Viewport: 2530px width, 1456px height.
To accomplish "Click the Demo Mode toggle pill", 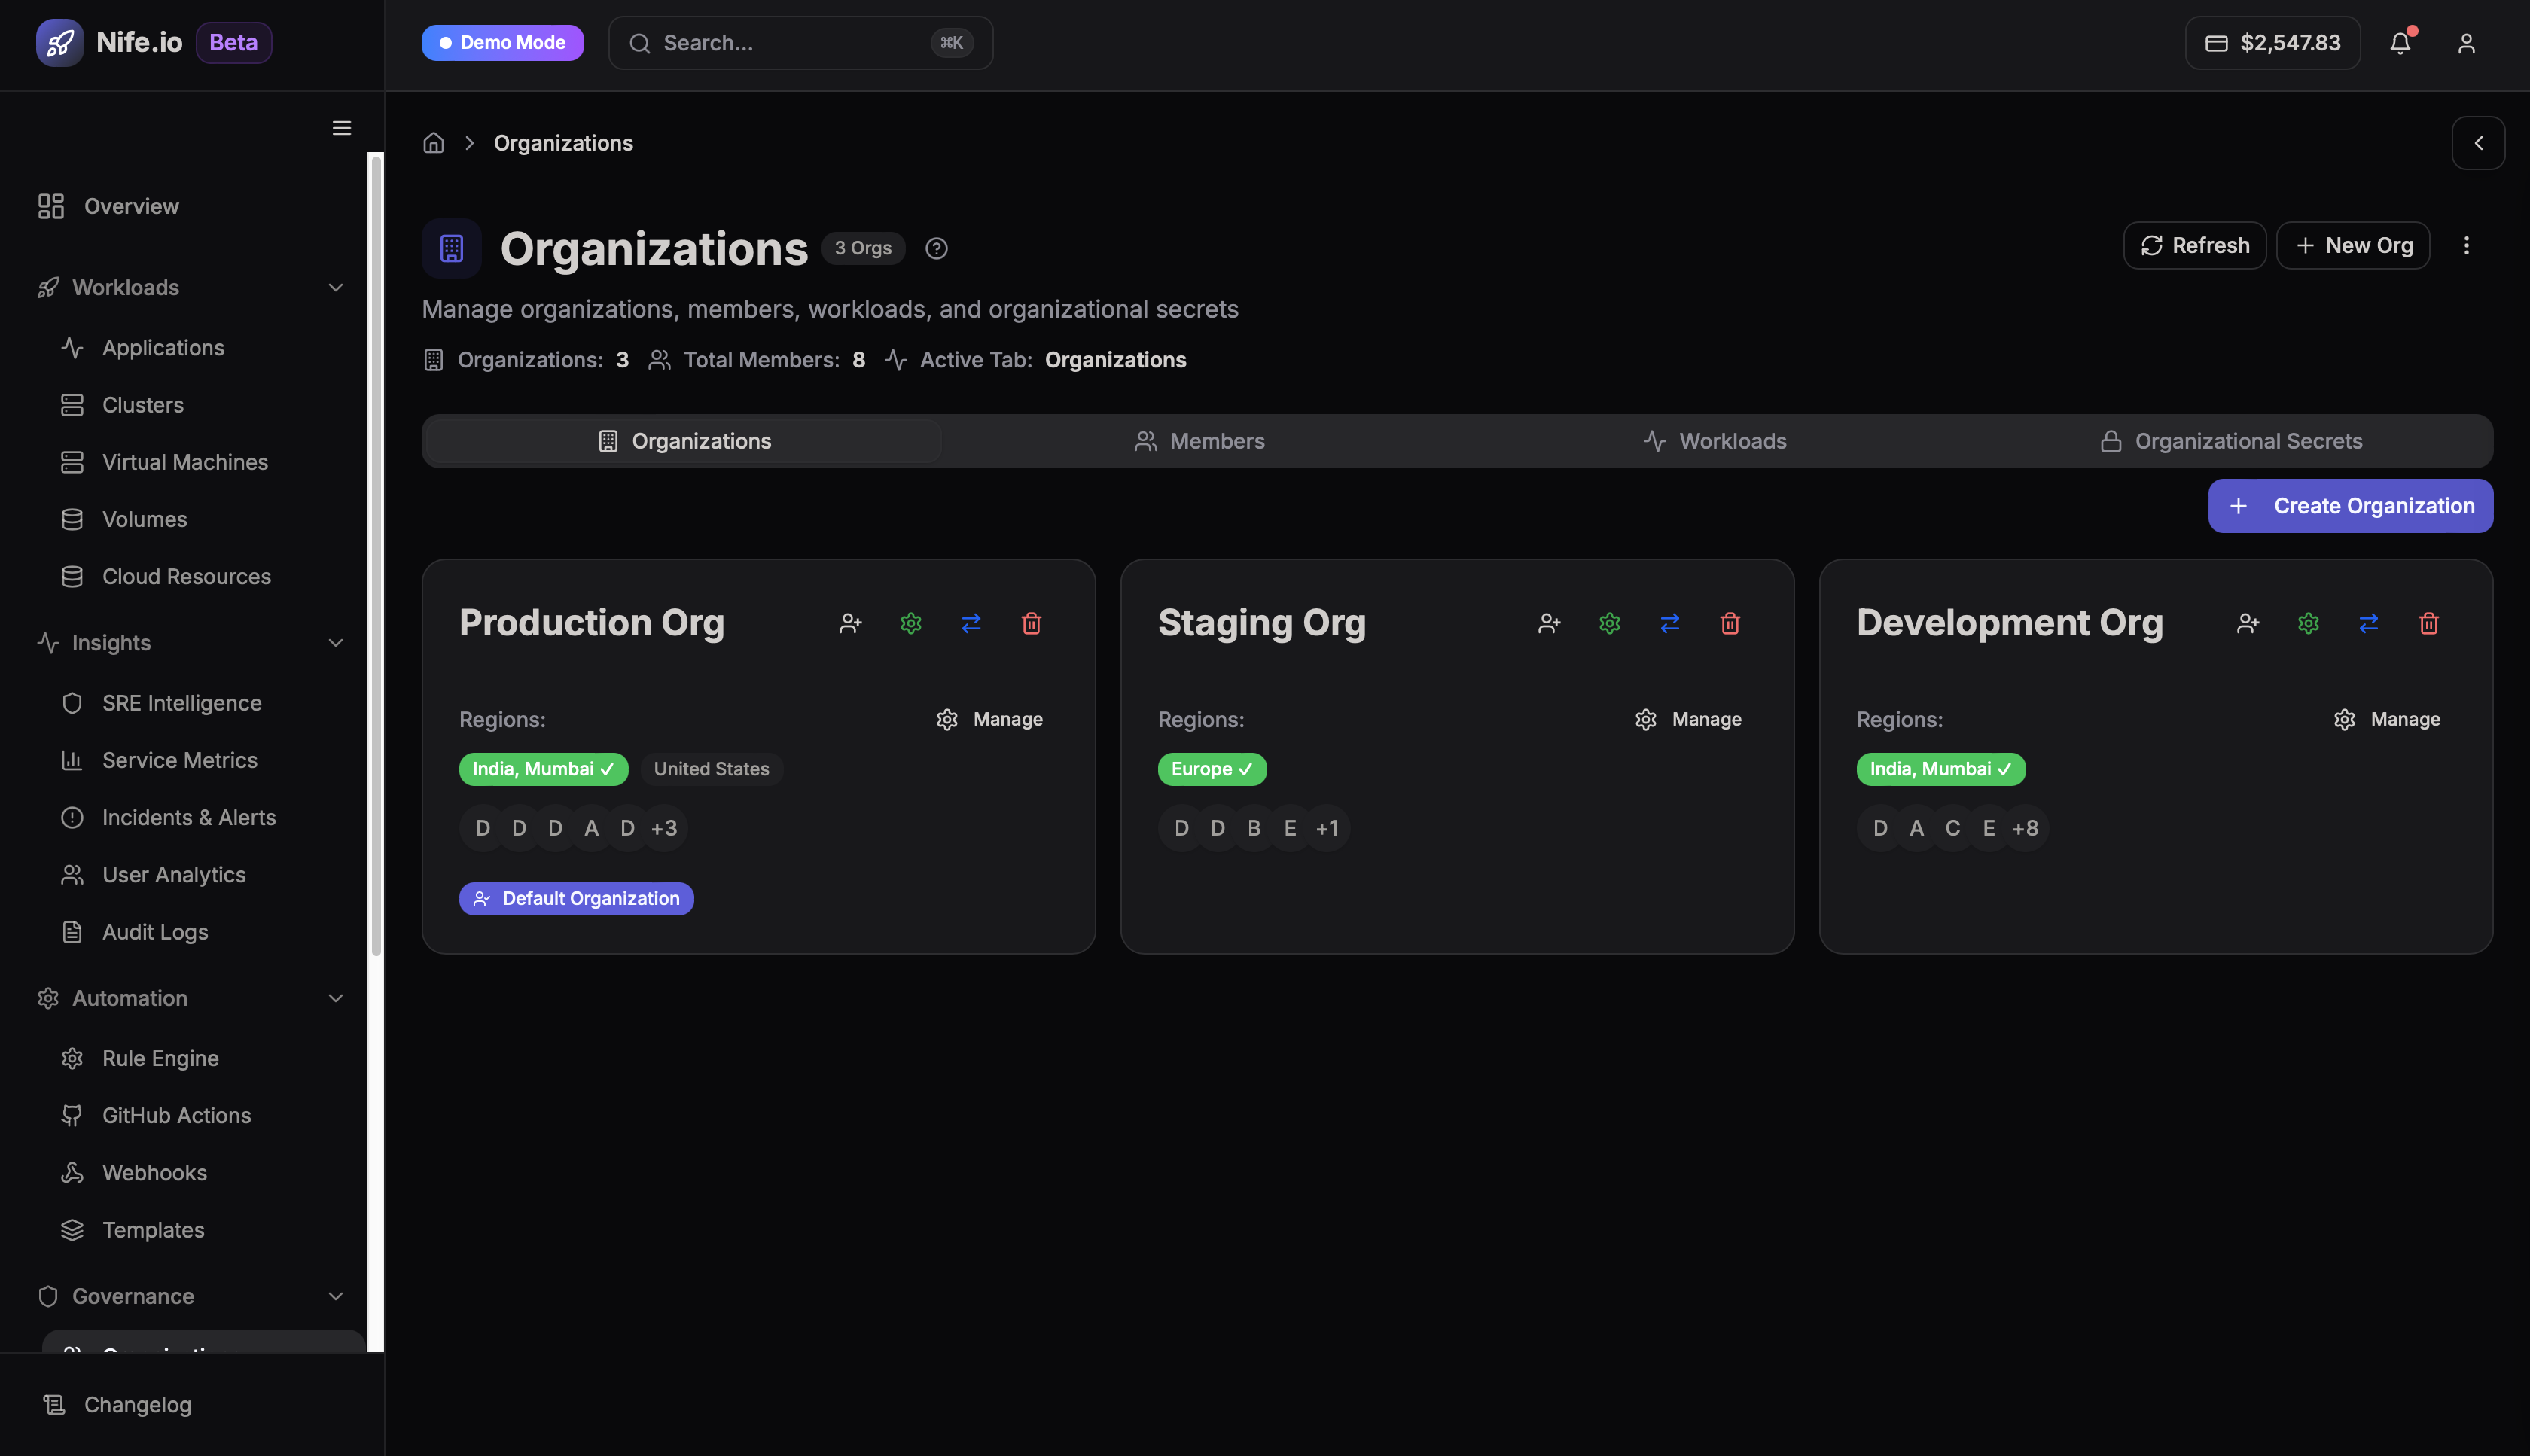I will tap(502, 42).
